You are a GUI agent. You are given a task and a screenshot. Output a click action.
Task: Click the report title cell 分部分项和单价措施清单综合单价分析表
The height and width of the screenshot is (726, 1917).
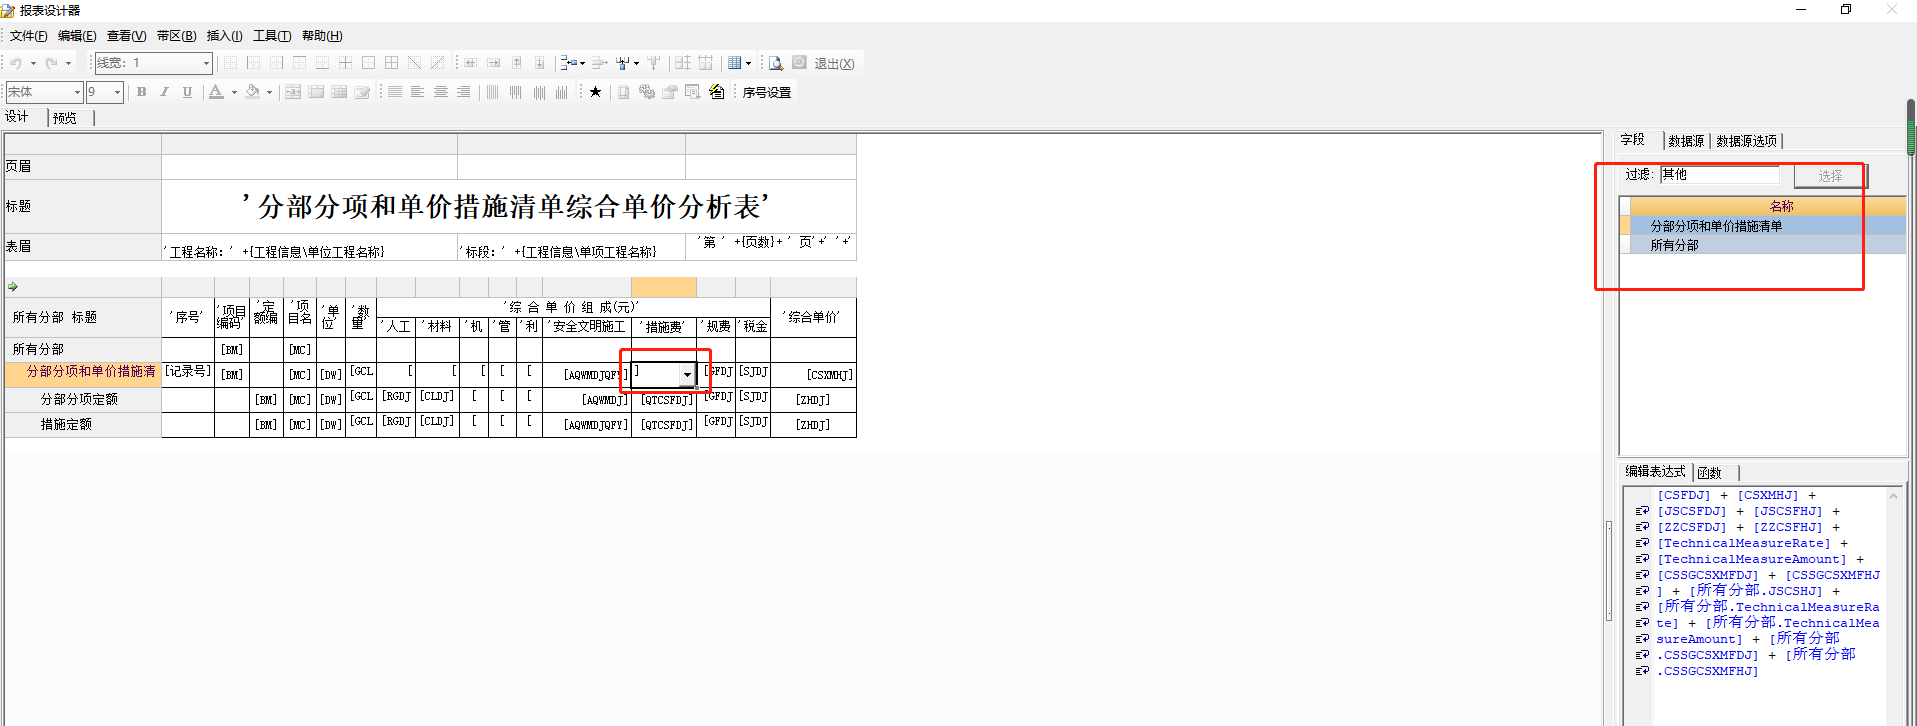[508, 207]
